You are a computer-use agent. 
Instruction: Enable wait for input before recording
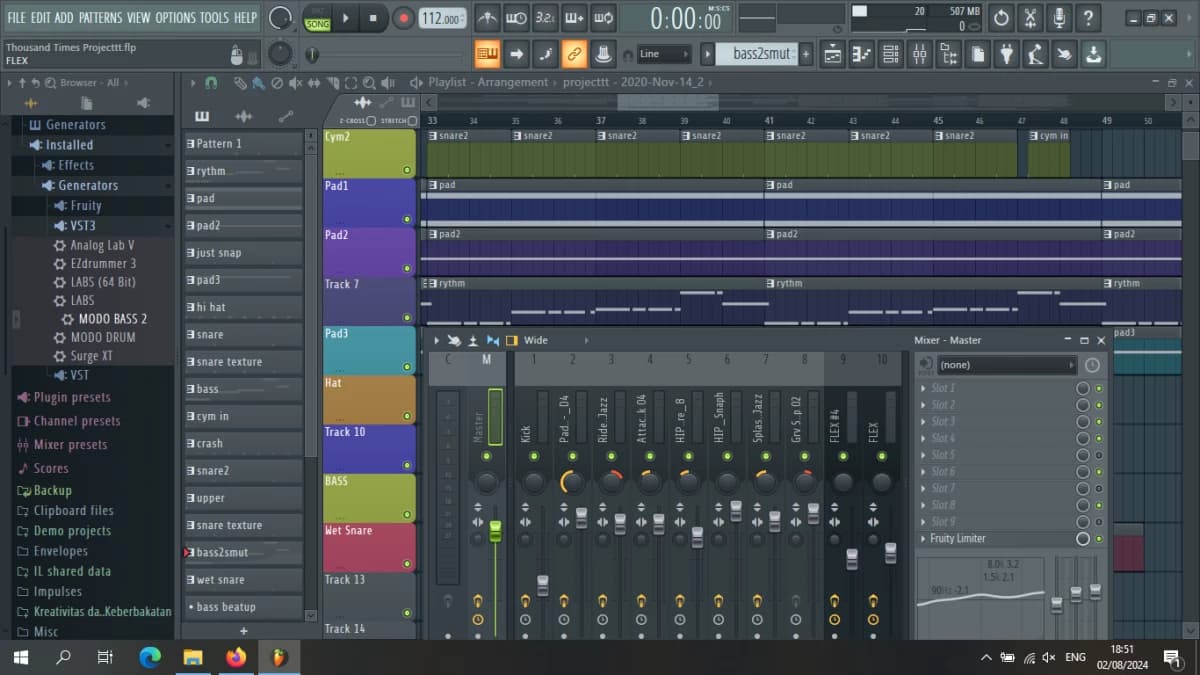pos(516,18)
